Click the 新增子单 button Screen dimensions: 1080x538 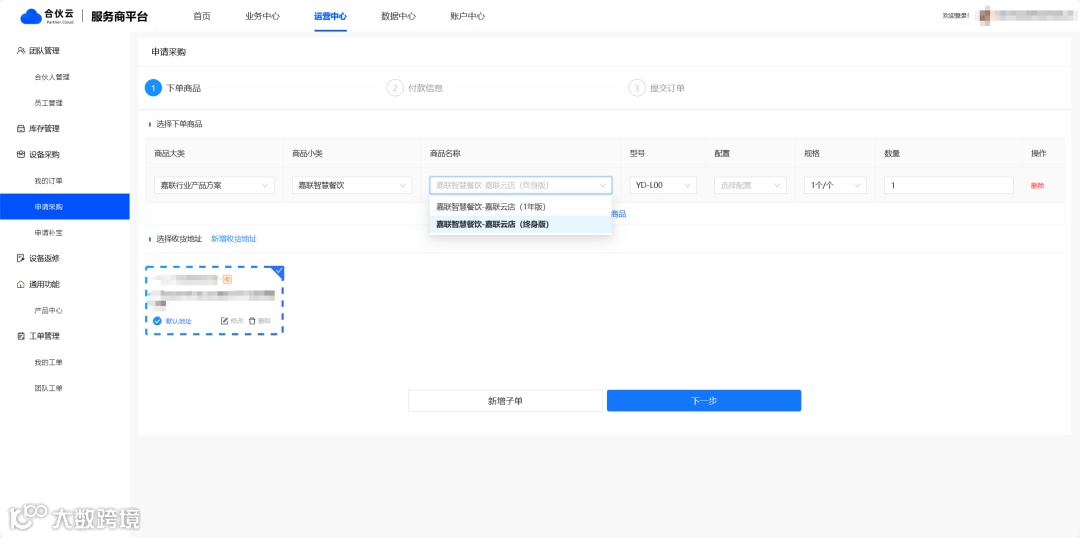pyautogui.click(x=505, y=401)
